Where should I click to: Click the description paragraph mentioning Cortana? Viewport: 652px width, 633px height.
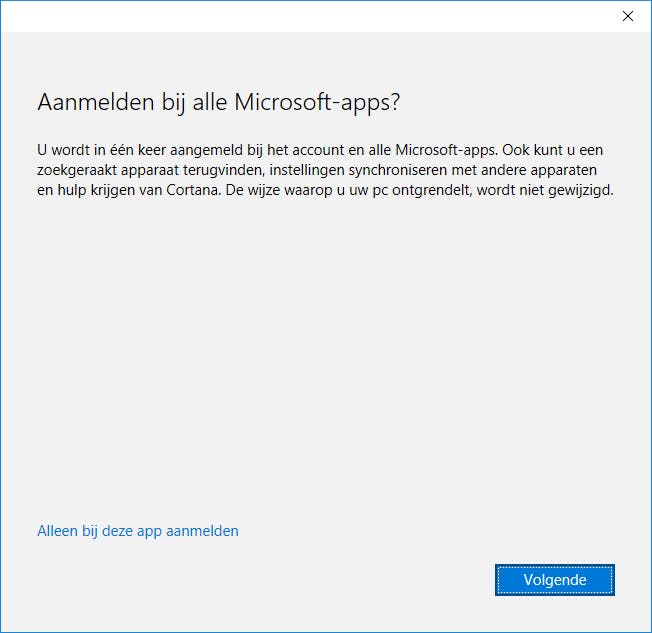click(324, 170)
